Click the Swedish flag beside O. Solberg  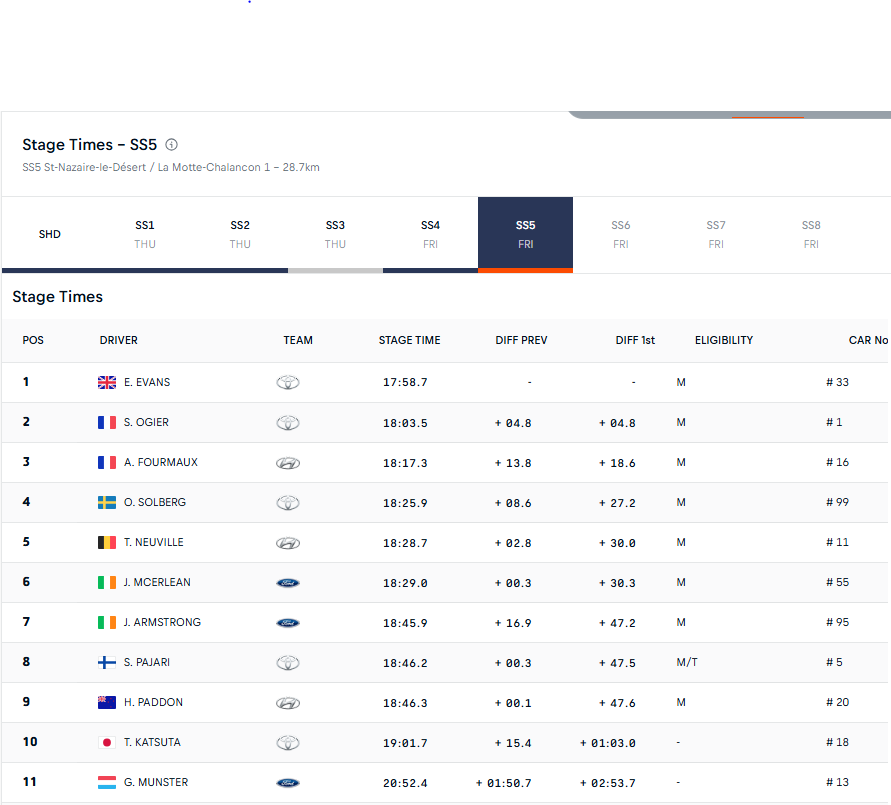coord(107,502)
